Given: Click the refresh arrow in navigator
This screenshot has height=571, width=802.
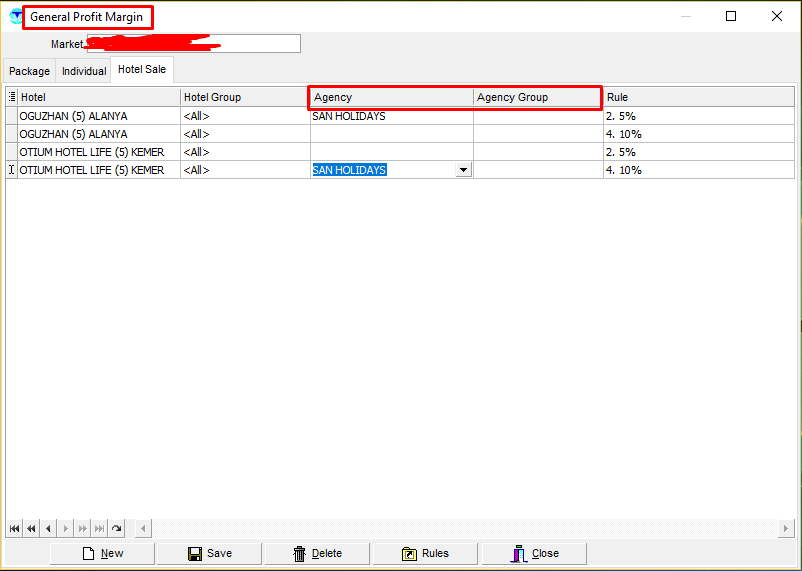Looking at the screenshot, I should (x=116, y=528).
